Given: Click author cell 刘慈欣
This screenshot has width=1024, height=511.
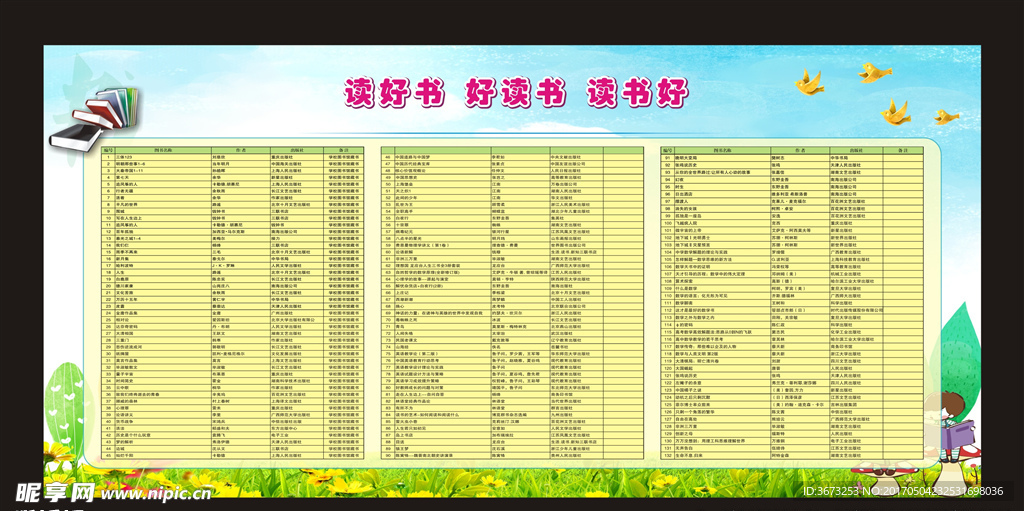Looking at the screenshot, I should [x=218, y=157].
